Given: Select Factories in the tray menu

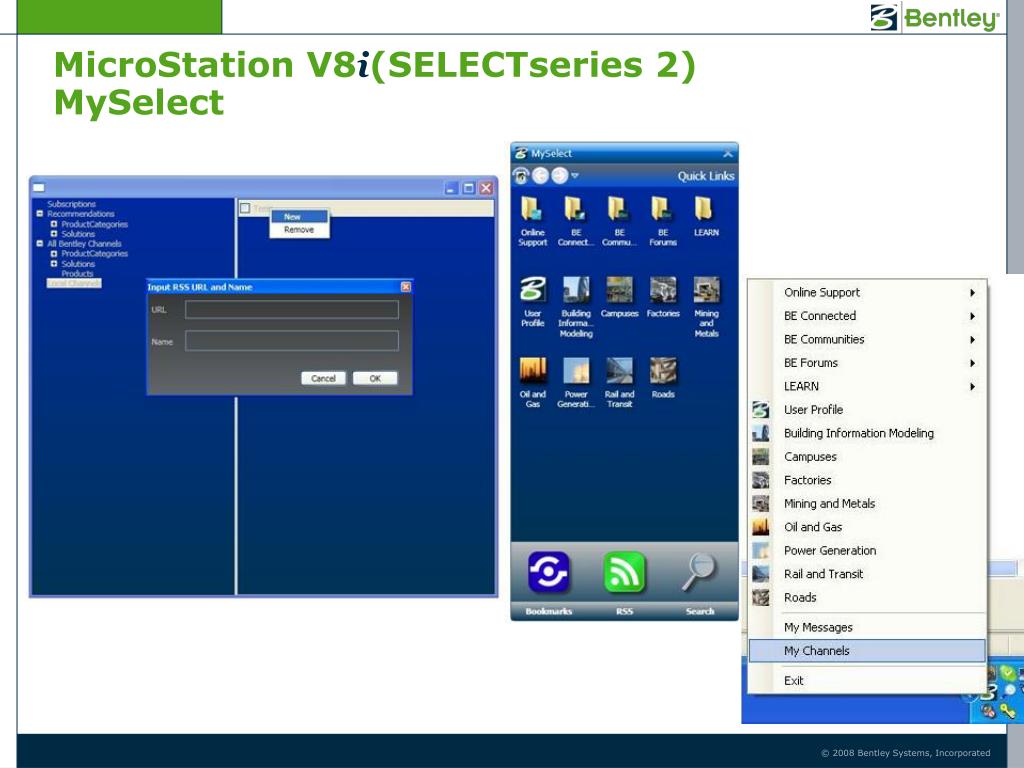Looking at the screenshot, I should click(x=867, y=481).
